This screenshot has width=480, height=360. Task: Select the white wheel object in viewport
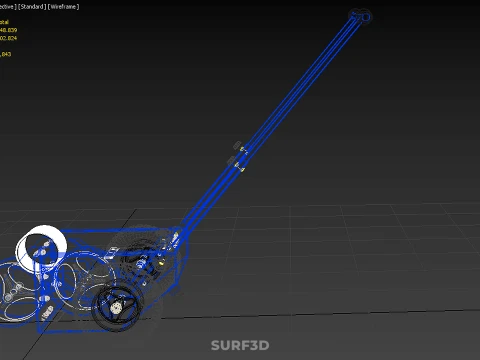[x=41, y=248]
